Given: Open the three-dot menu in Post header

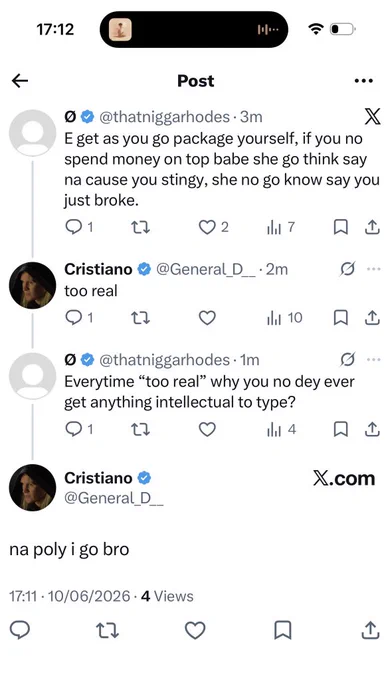Looking at the screenshot, I should 363,81.
